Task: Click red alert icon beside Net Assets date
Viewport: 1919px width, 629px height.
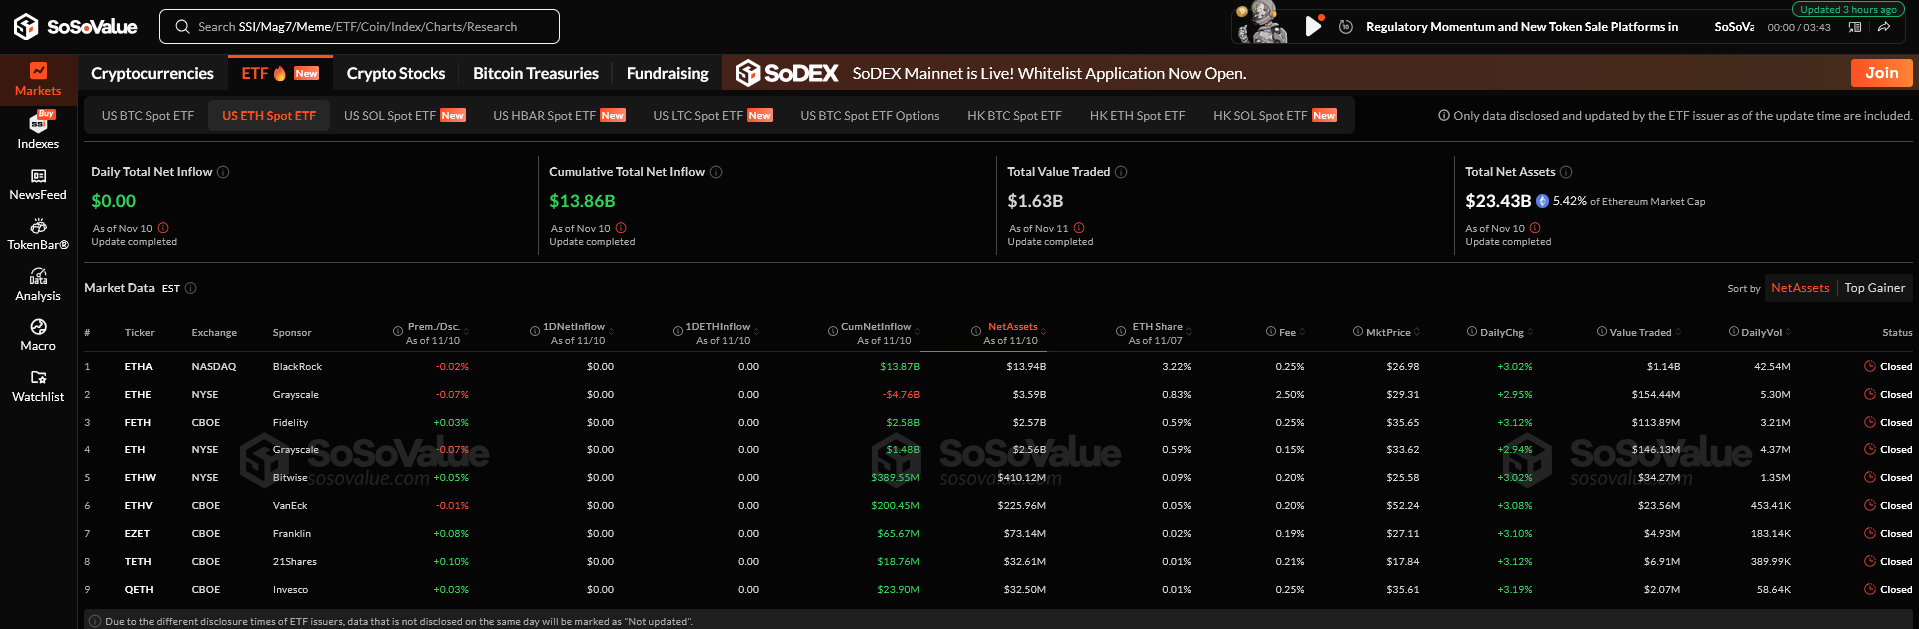Action: coord(1535,228)
